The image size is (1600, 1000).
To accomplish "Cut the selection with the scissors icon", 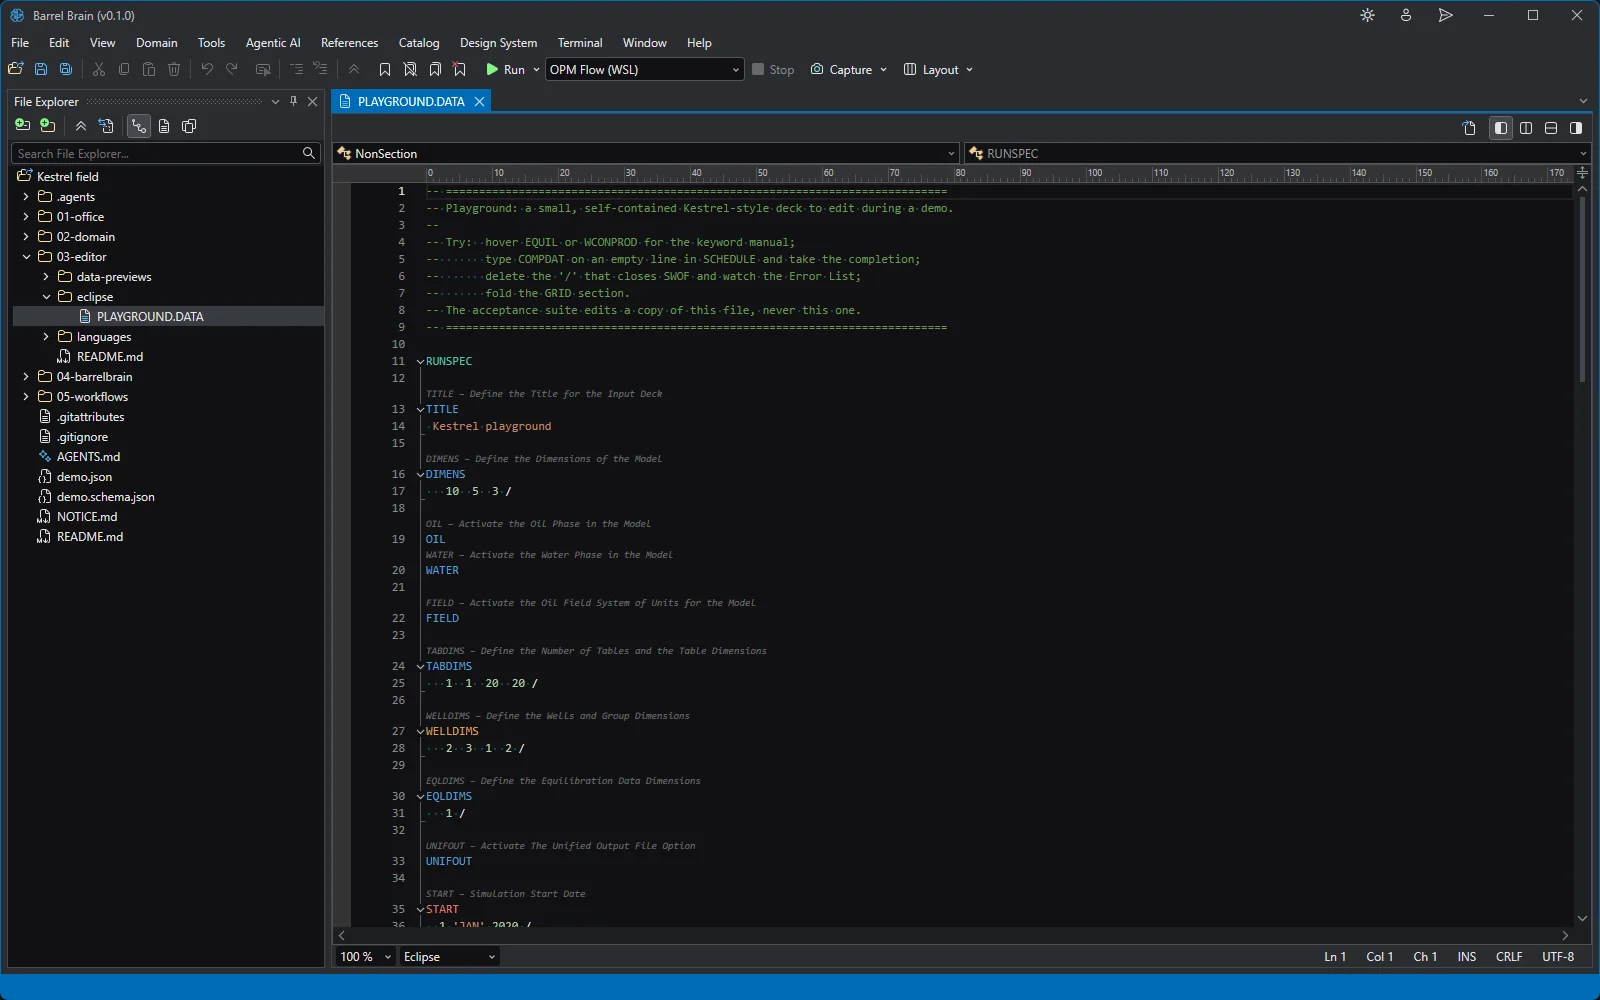I will (x=99, y=69).
